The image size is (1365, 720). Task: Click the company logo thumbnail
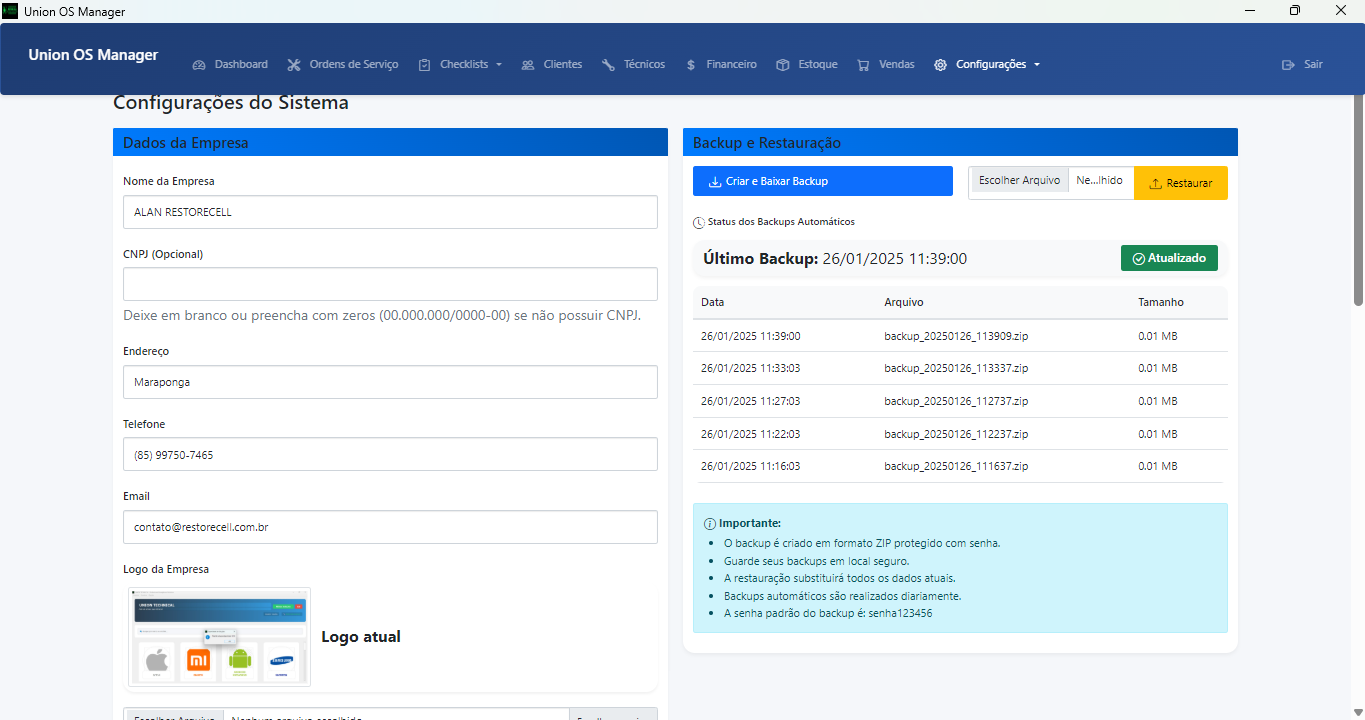coord(220,637)
